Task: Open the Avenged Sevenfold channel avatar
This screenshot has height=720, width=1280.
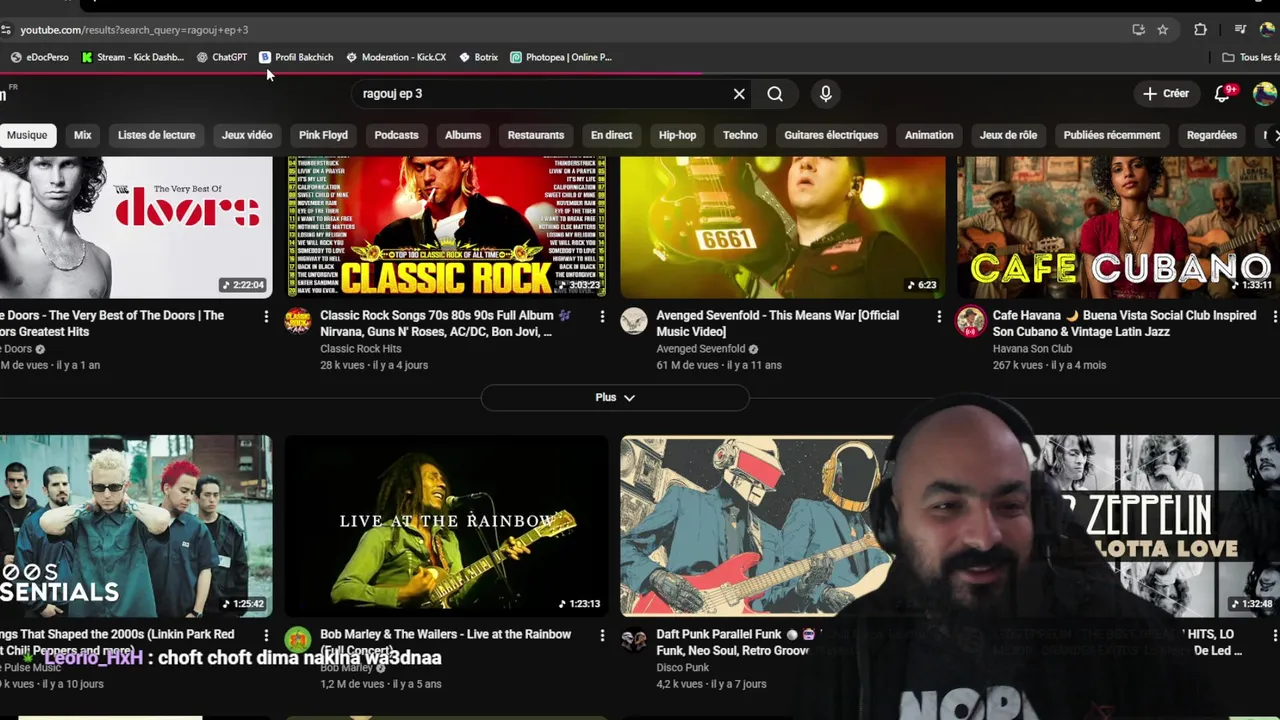Action: pyautogui.click(x=634, y=320)
